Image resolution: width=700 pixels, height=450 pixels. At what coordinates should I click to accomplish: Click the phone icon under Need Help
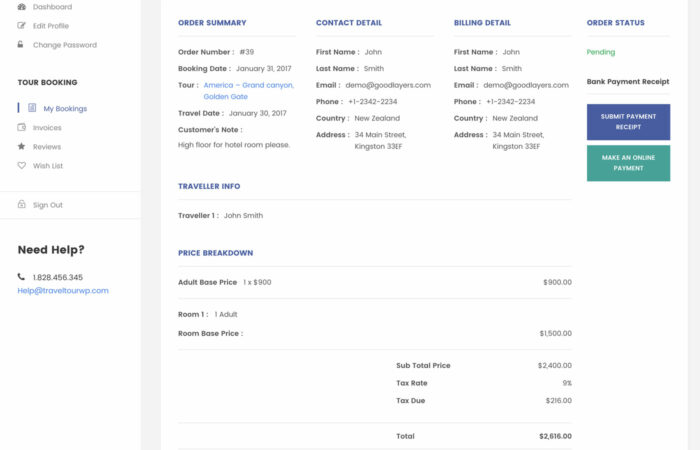coord(22,277)
